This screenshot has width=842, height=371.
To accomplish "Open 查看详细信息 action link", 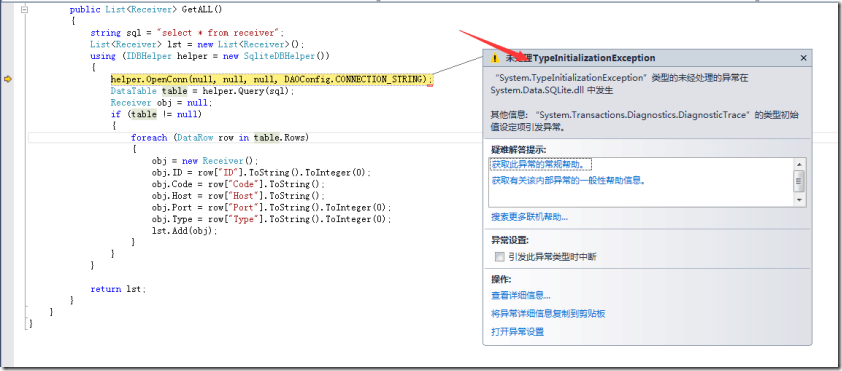I will point(521,295).
